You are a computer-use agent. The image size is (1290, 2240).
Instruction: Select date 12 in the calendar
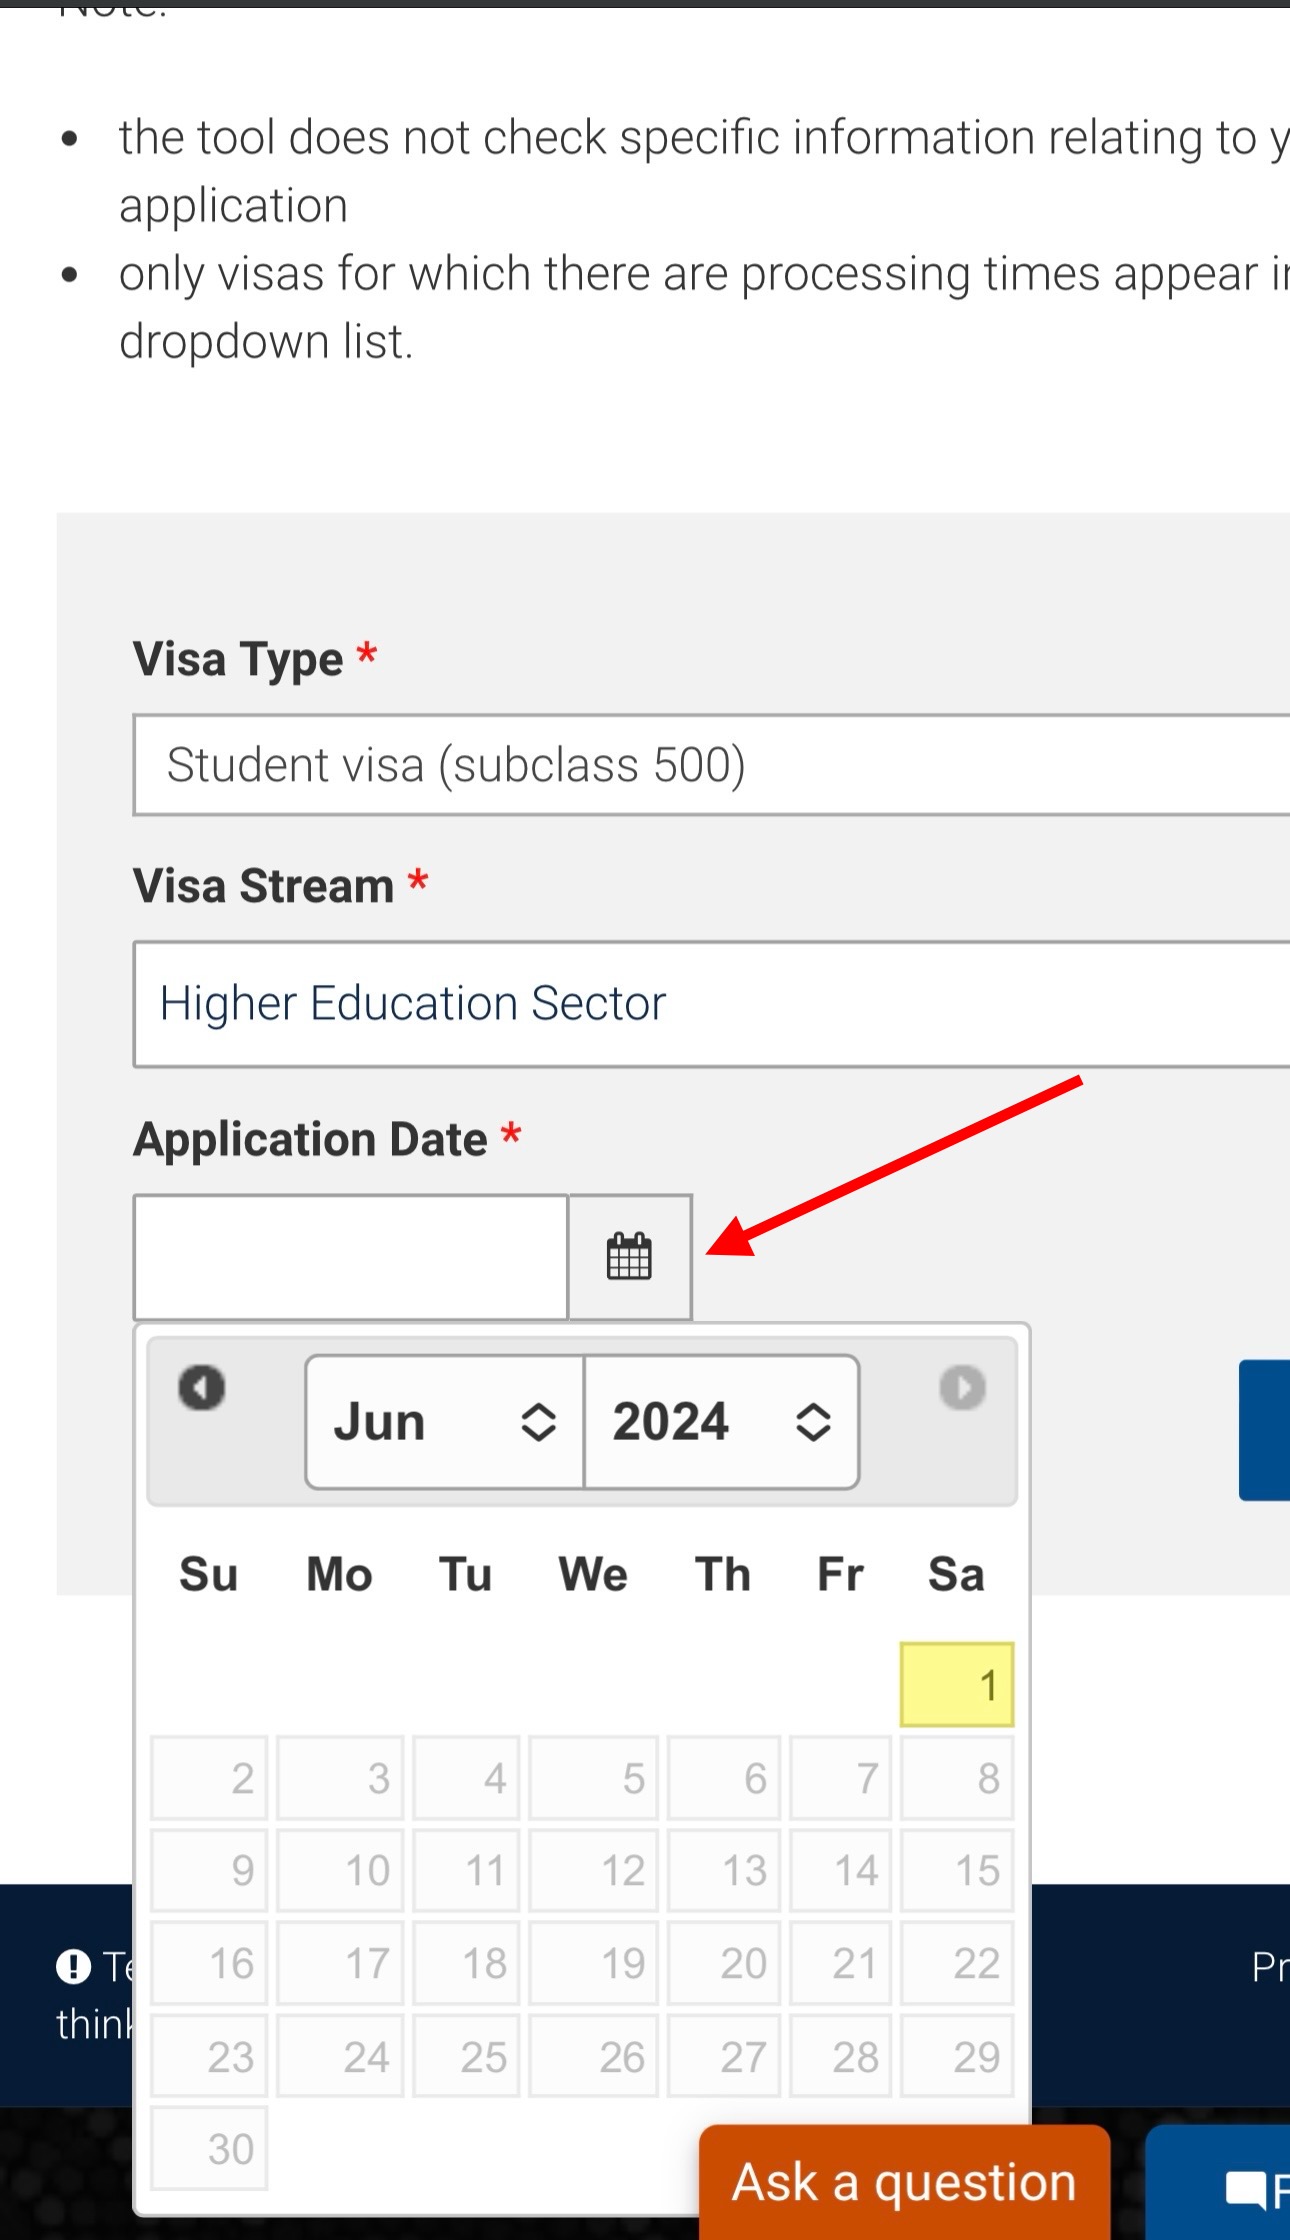[x=593, y=1871]
